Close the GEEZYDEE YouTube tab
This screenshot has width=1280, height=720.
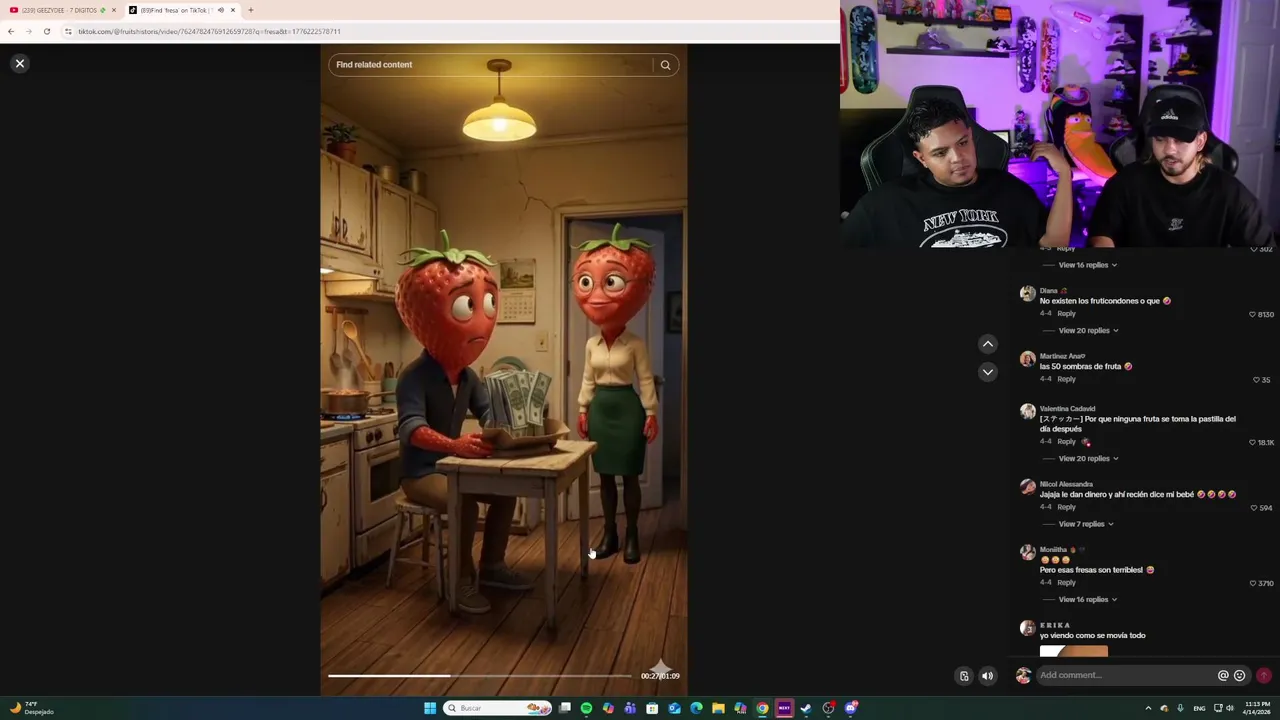pyautogui.click(x=113, y=10)
